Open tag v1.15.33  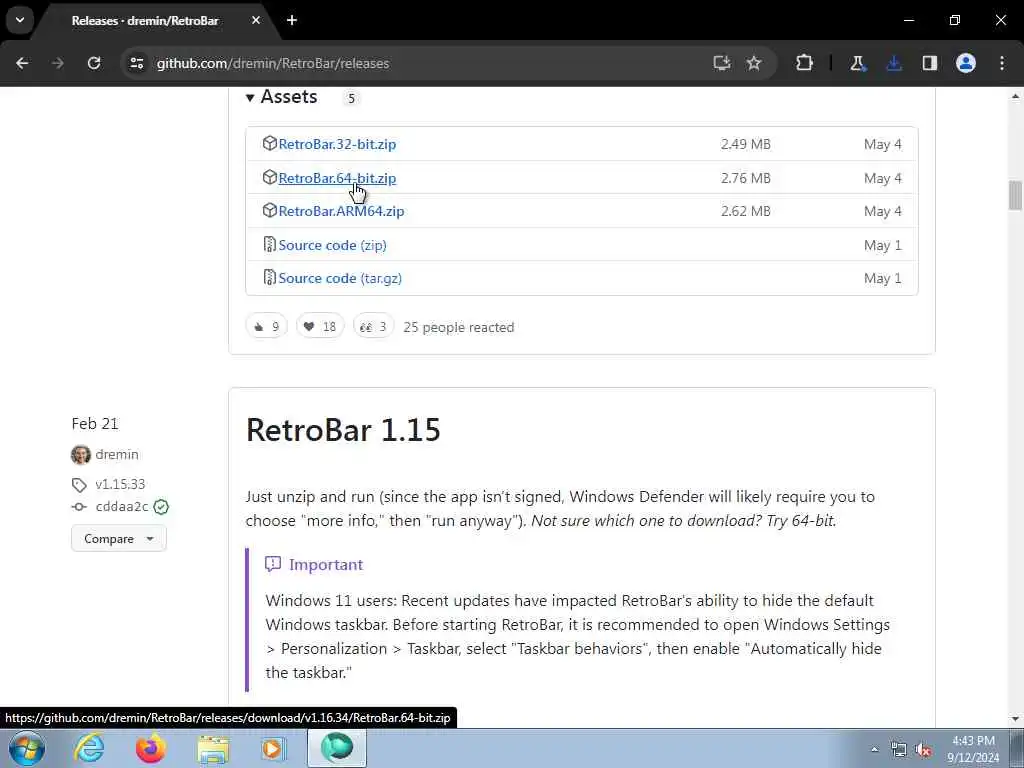click(x=120, y=485)
